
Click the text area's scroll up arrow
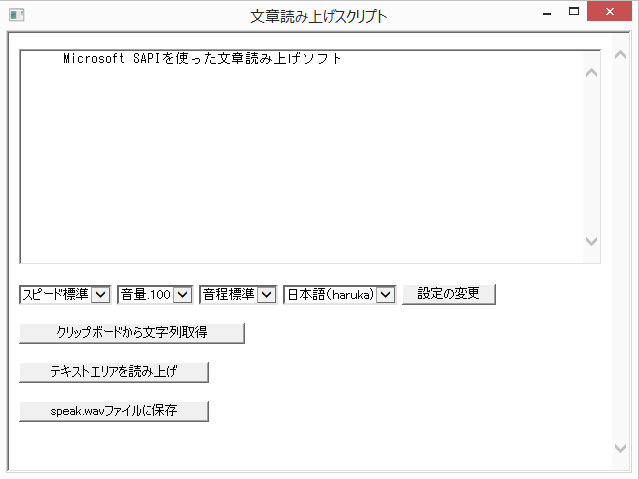pyautogui.click(x=590, y=72)
